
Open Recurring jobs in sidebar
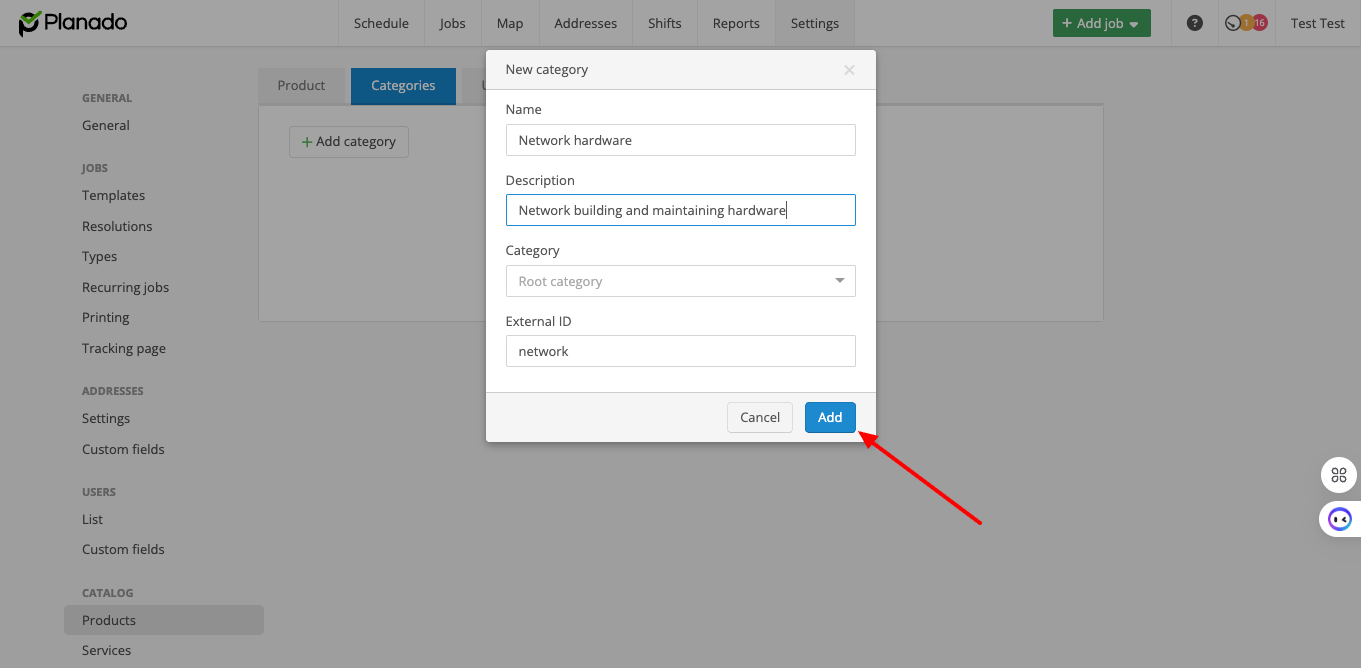click(x=125, y=288)
